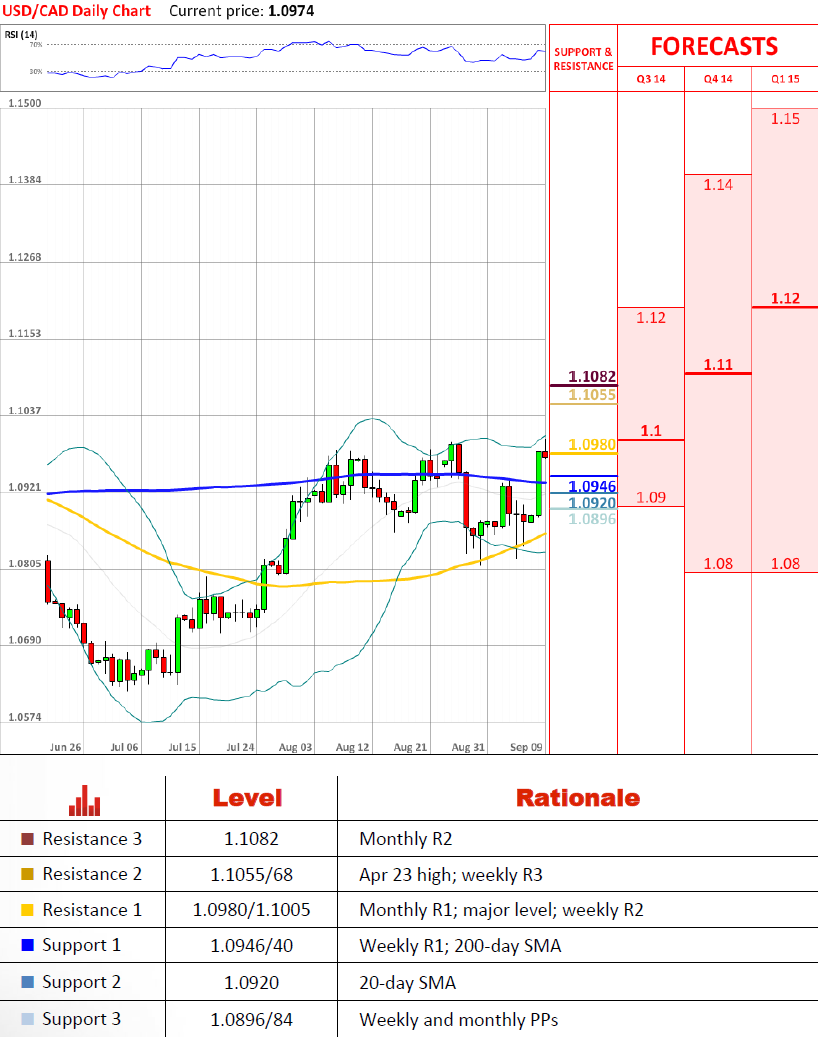Image resolution: width=818 pixels, height=1037 pixels.
Task: Click the Q4 14 forecast high 1.14
Action: tap(718, 185)
